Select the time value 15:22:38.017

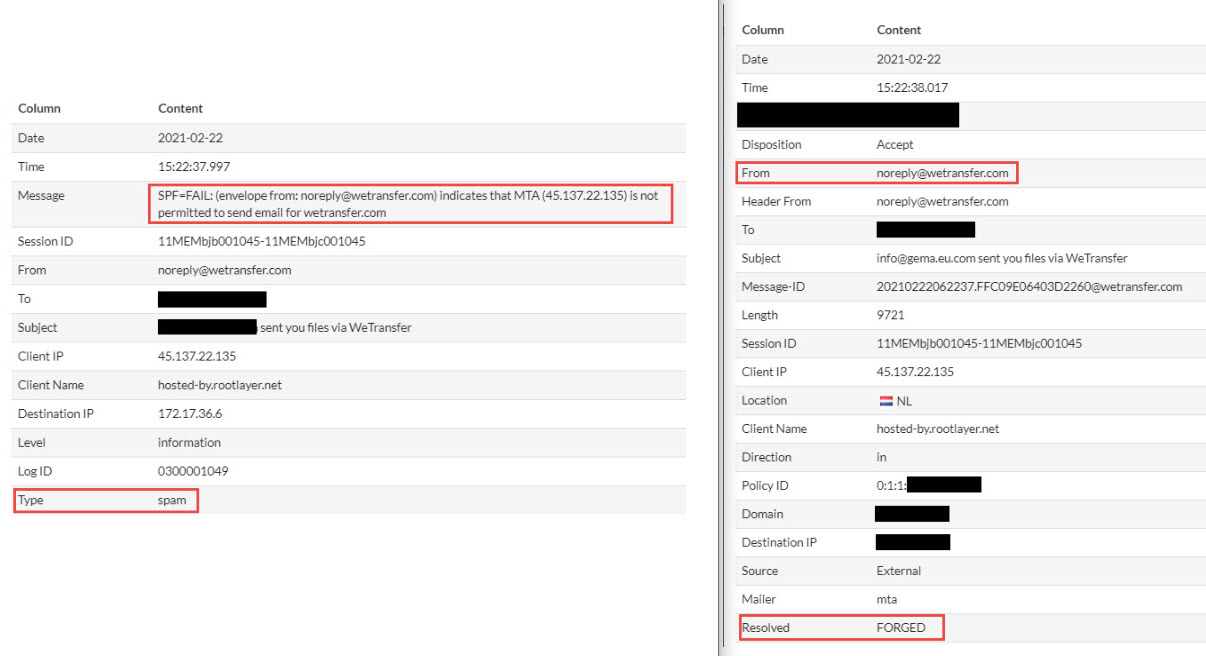click(912, 88)
